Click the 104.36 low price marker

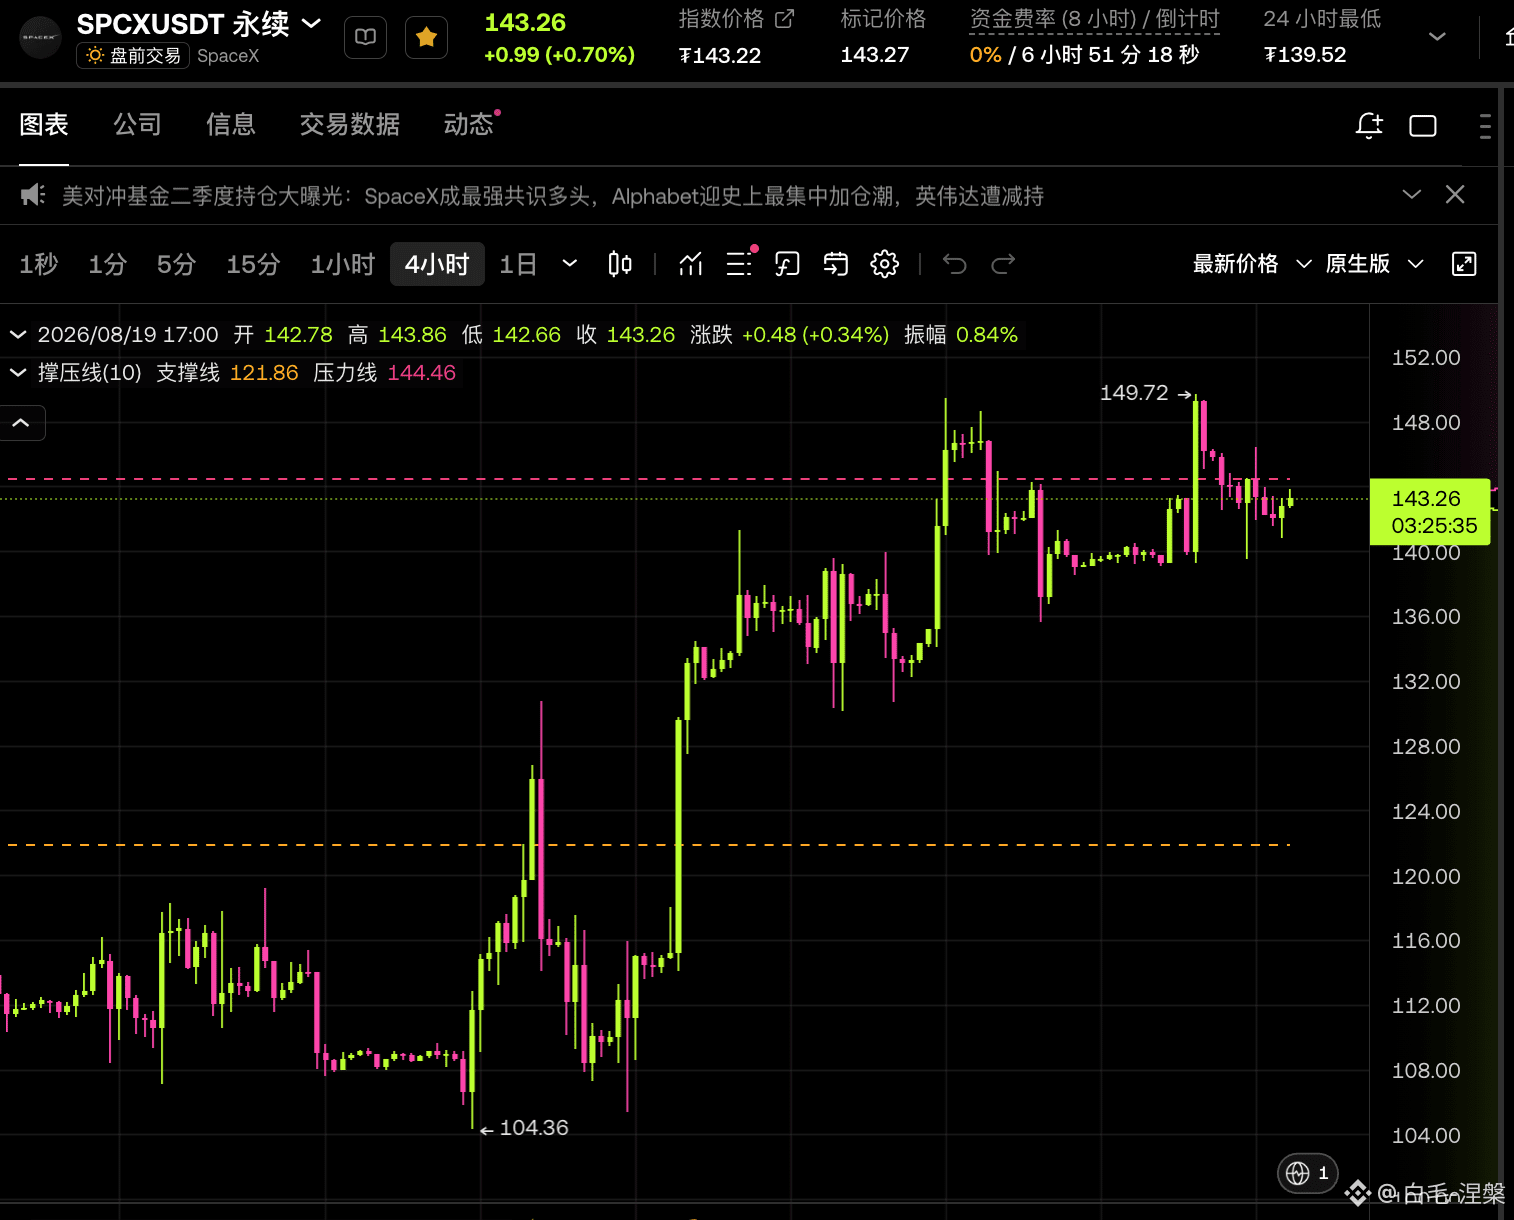[524, 1128]
